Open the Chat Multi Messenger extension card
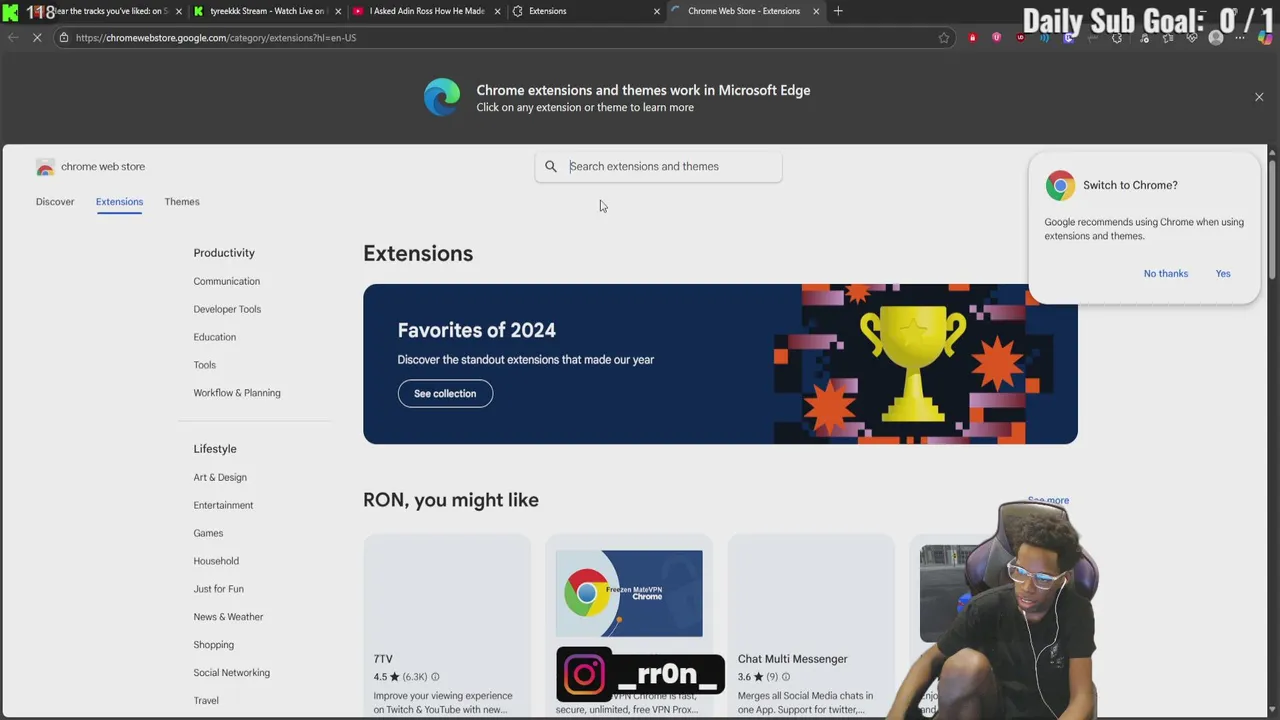 pos(811,627)
